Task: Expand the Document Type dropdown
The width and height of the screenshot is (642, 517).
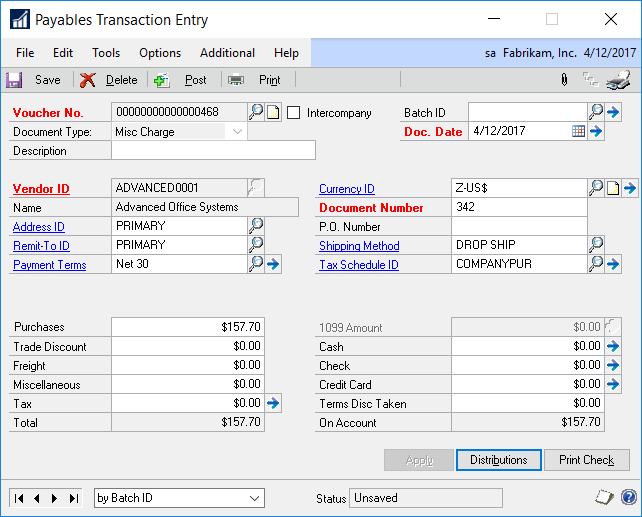Action: (x=237, y=131)
